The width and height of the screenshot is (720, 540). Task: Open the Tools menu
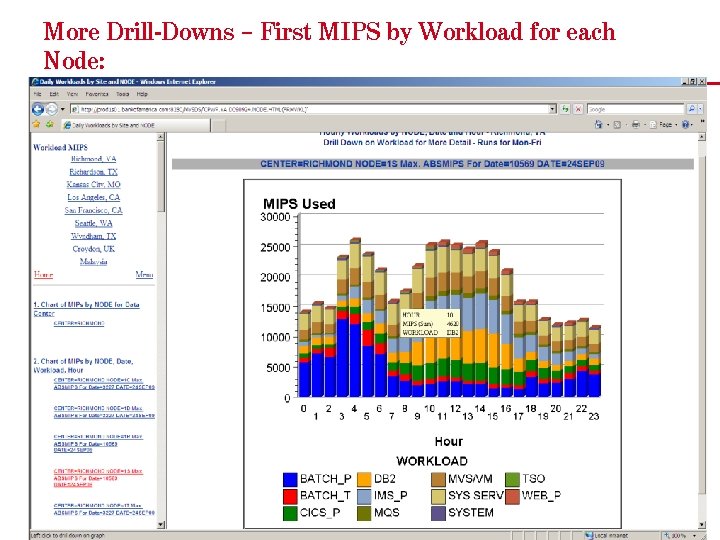(123, 94)
